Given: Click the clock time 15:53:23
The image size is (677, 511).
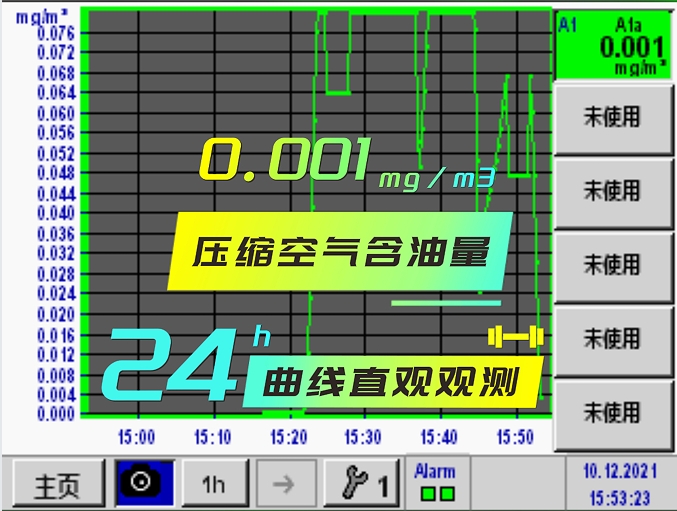Looking at the screenshot, I should click(620, 498).
